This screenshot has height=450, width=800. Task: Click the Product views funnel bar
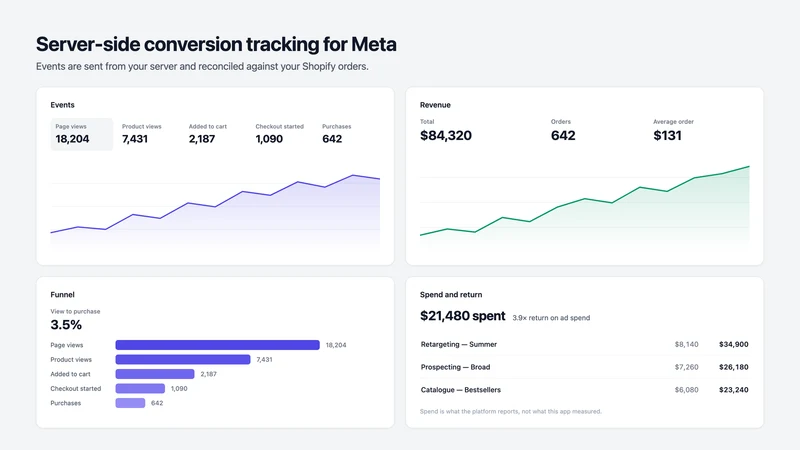(183, 359)
